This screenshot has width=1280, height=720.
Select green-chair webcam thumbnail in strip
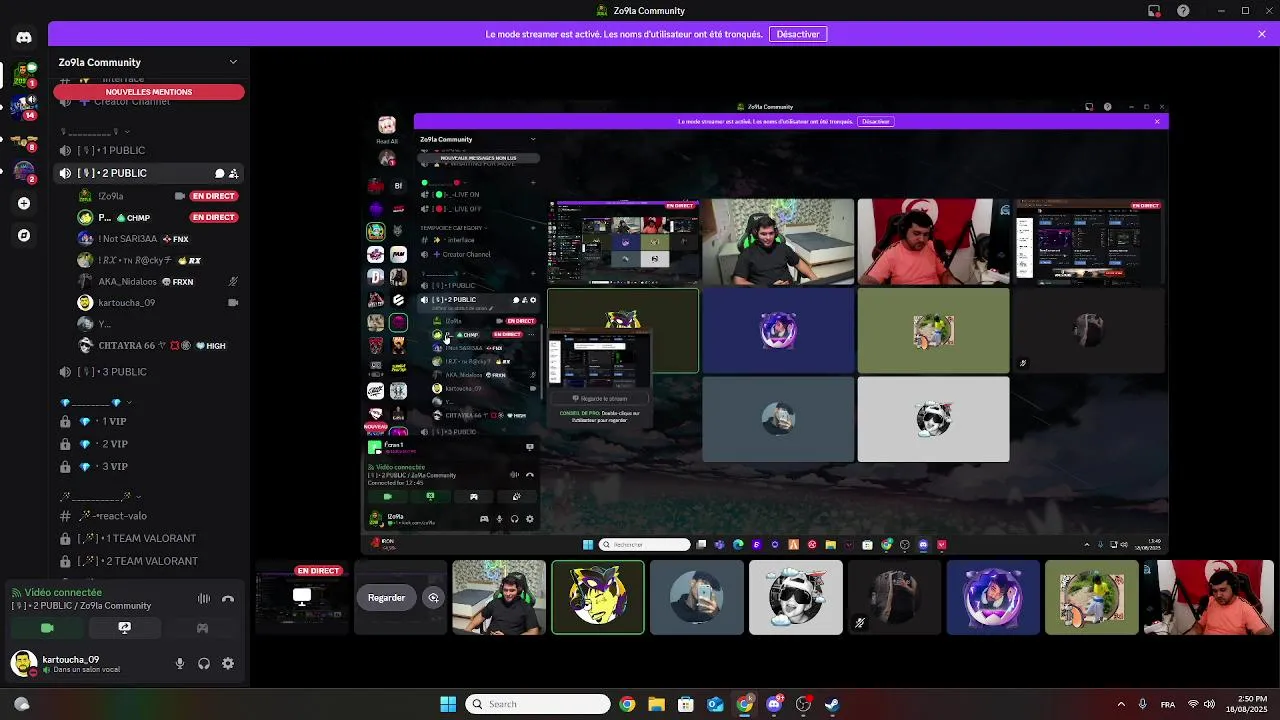point(499,598)
